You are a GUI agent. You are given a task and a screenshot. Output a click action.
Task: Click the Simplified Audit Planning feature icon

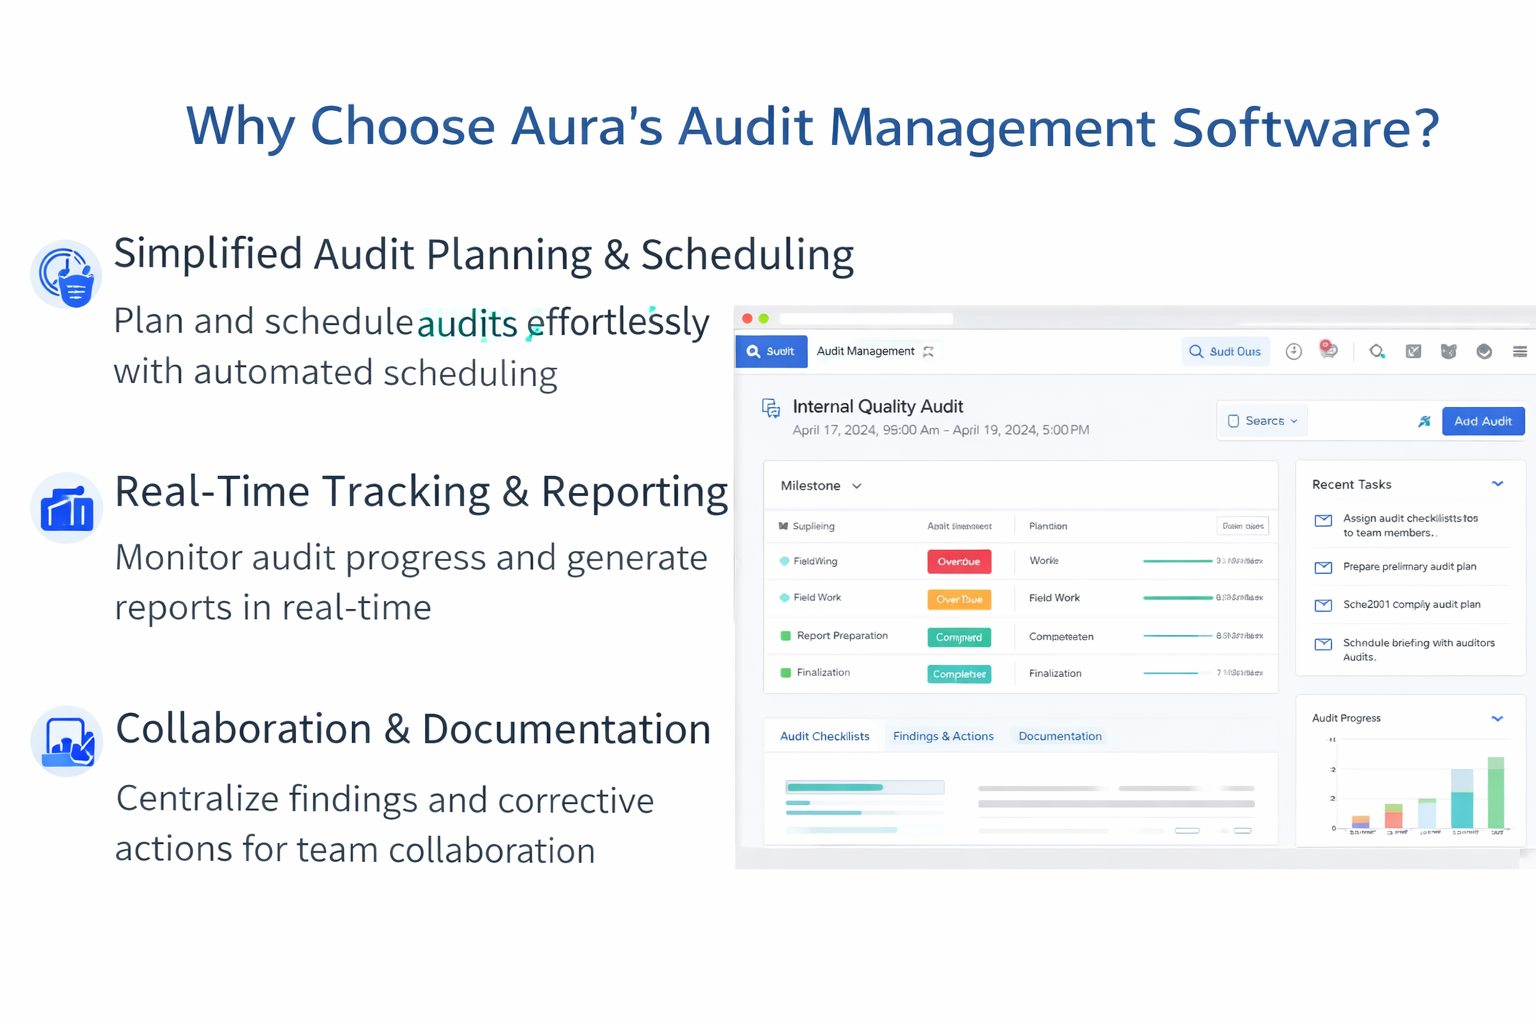click(x=66, y=274)
